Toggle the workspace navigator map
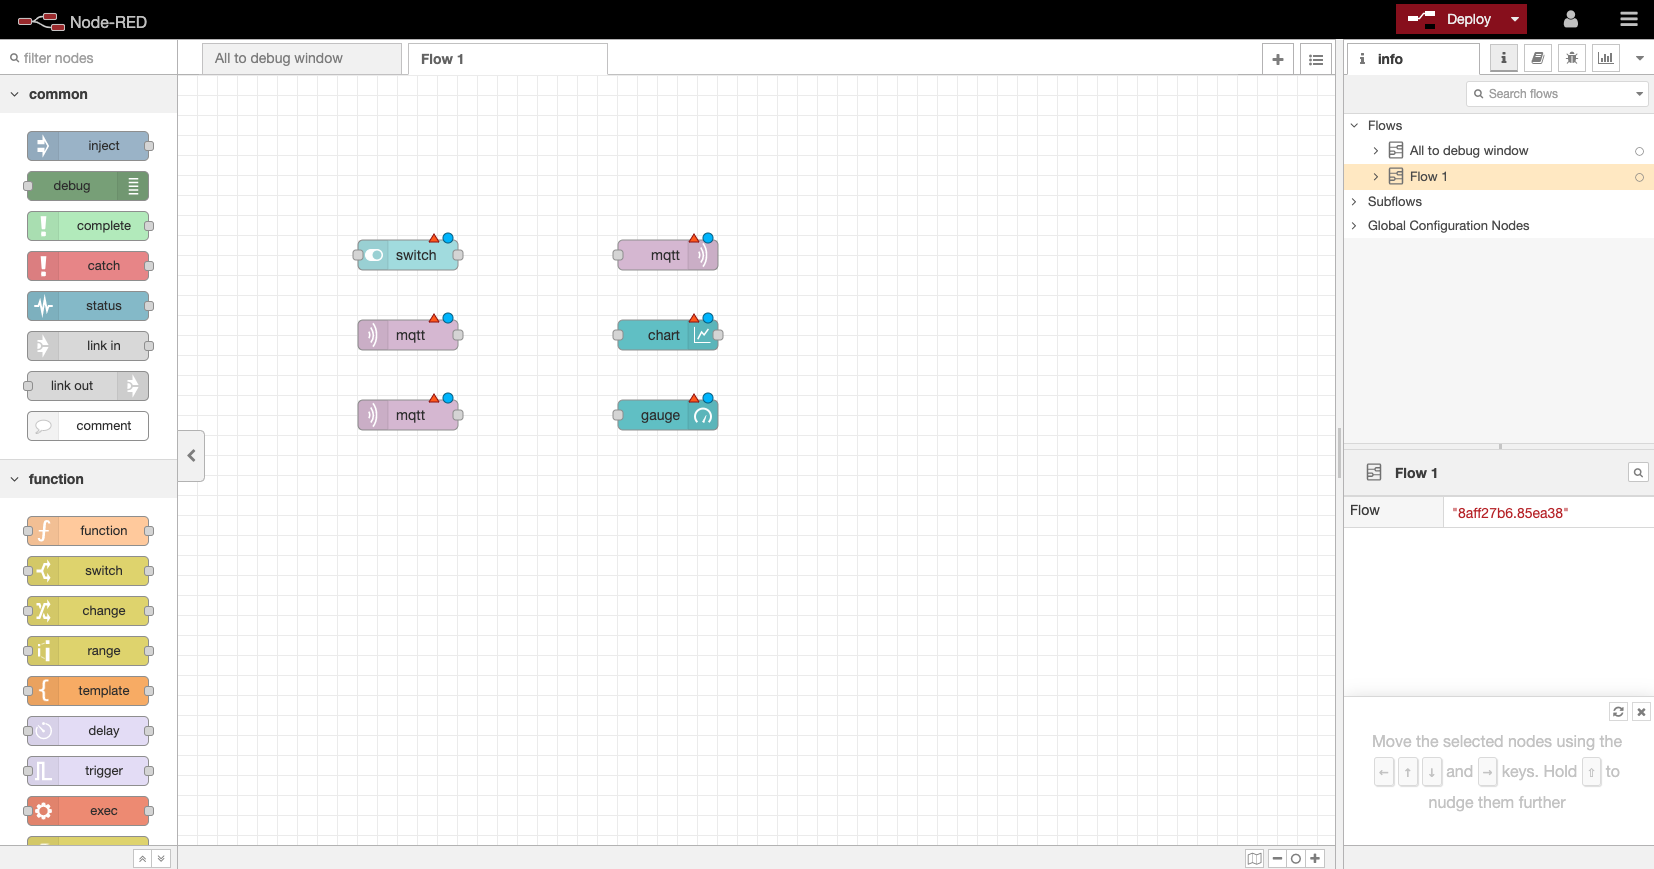The height and width of the screenshot is (869, 1654). click(1254, 858)
